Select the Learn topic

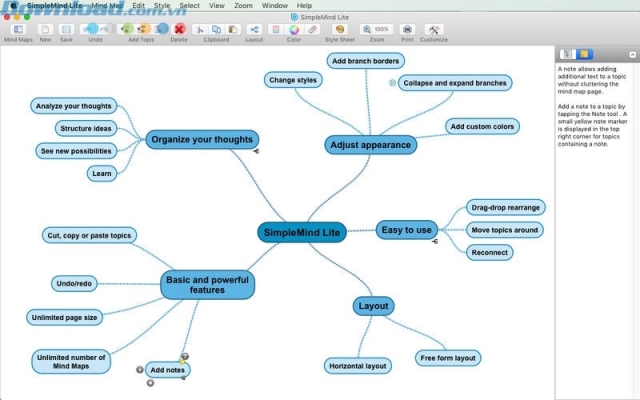pos(102,173)
